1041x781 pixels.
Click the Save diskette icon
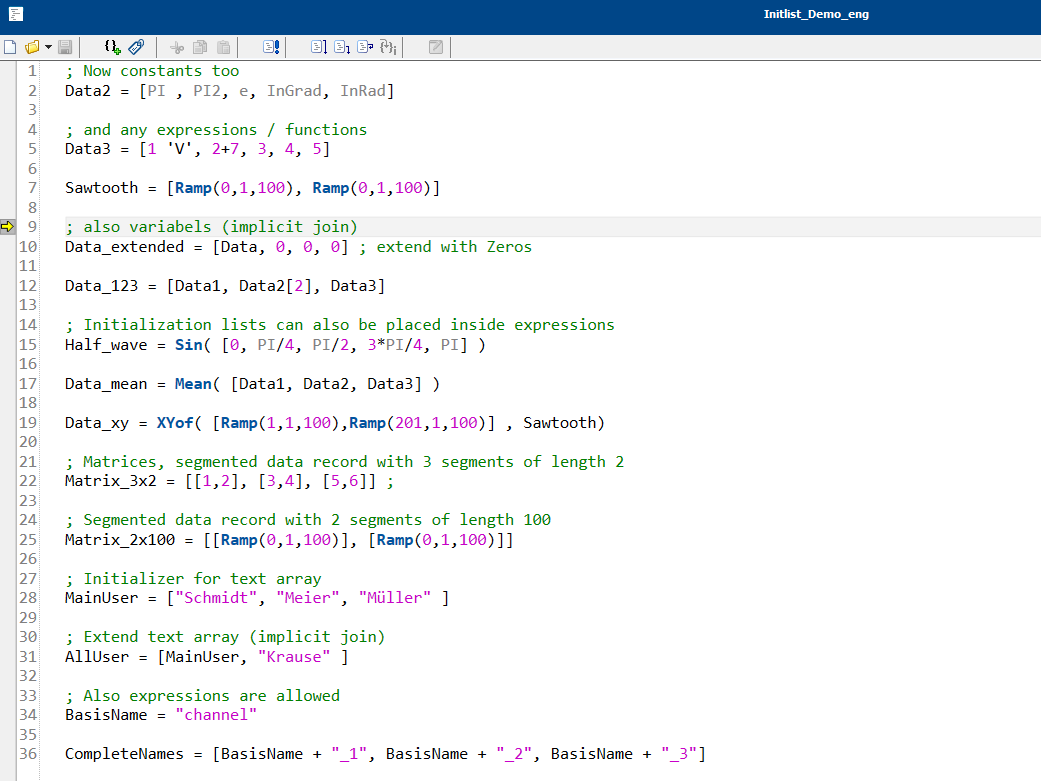[x=65, y=47]
